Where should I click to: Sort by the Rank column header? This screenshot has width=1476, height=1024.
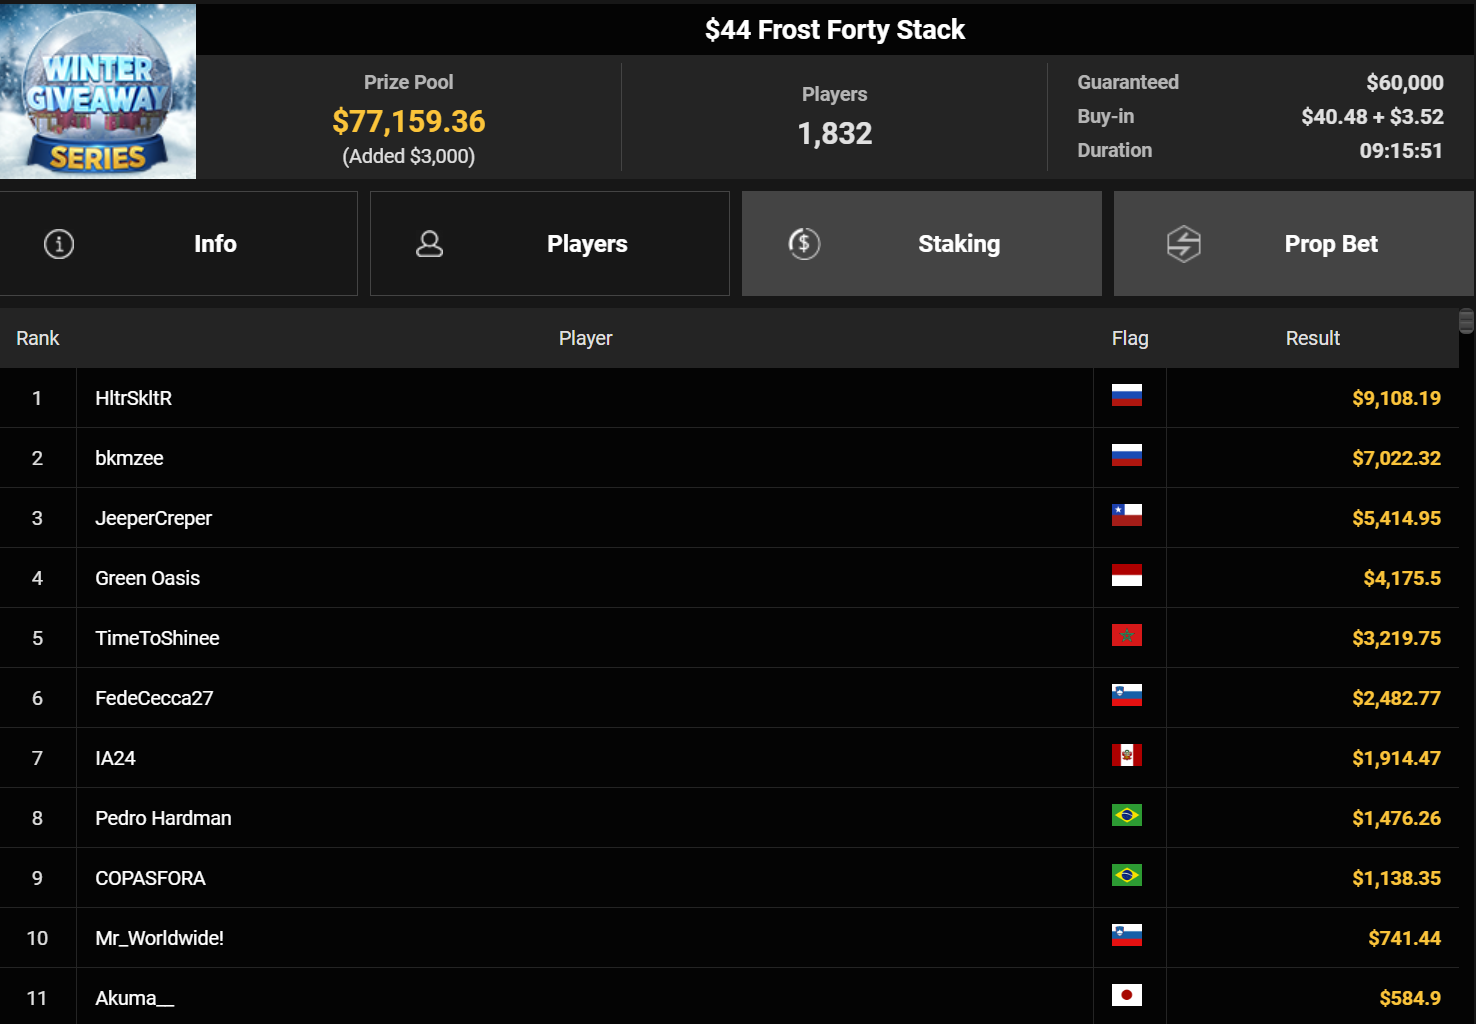click(x=38, y=339)
